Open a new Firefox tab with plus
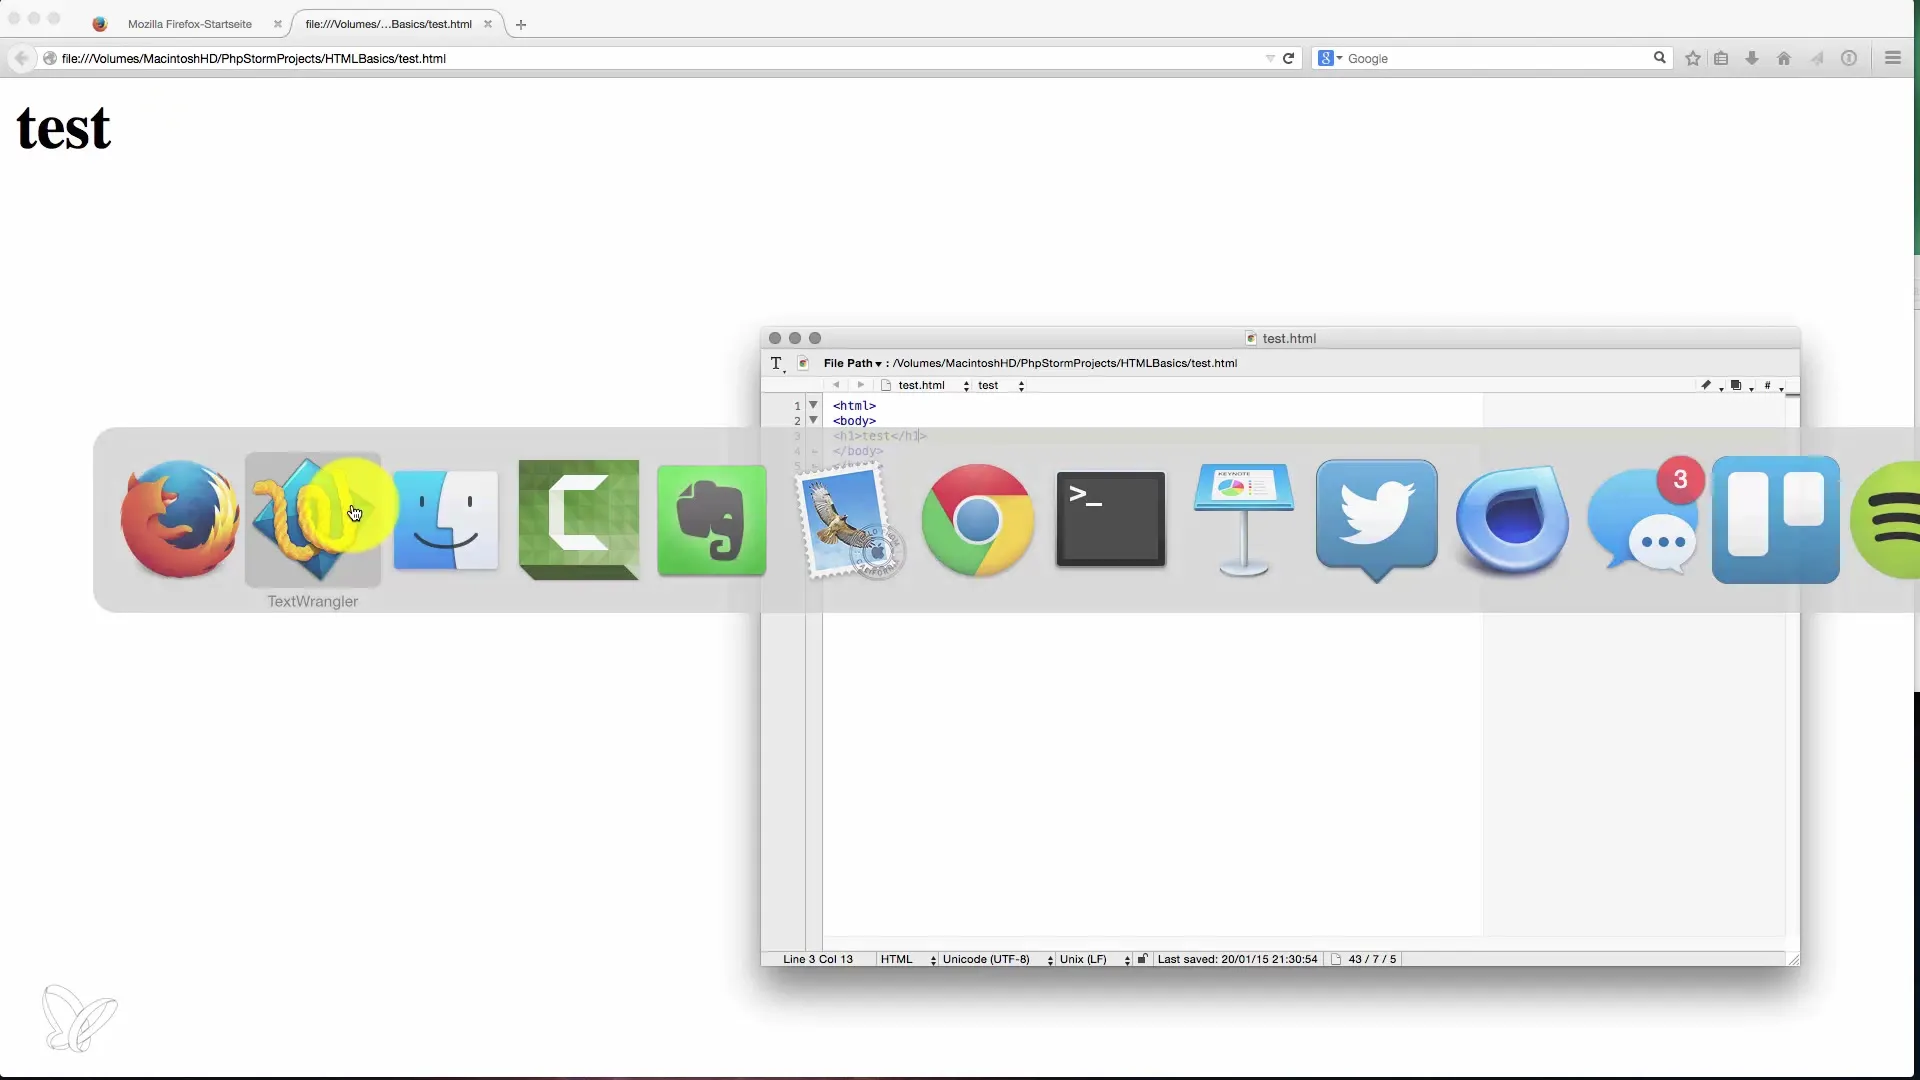The height and width of the screenshot is (1080, 1920). (x=521, y=24)
